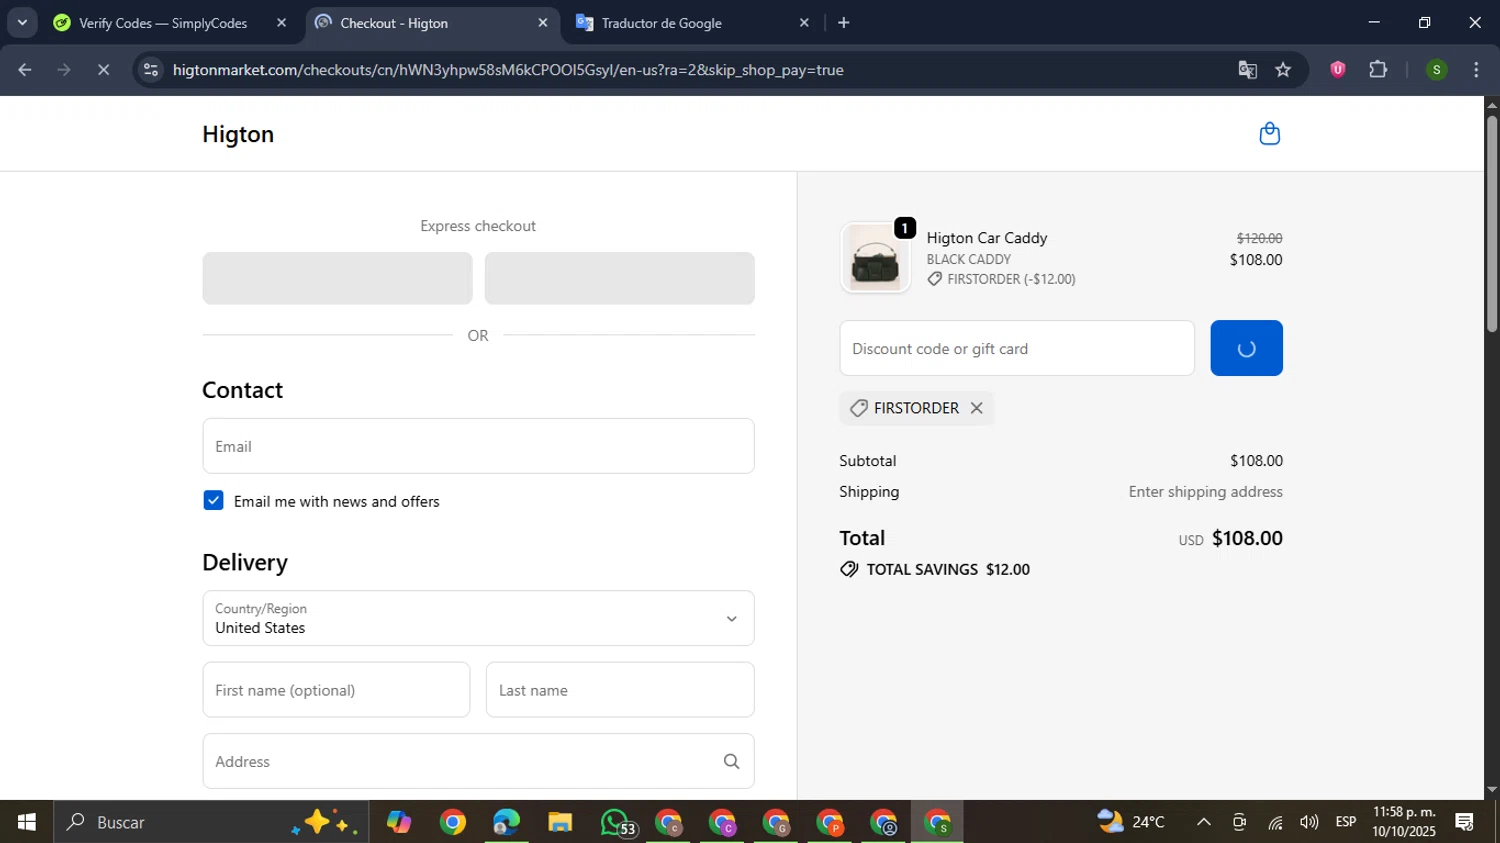Open the Extensions puzzle icon
Viewport: 1500px width, 843px height.
point(1378,70)
